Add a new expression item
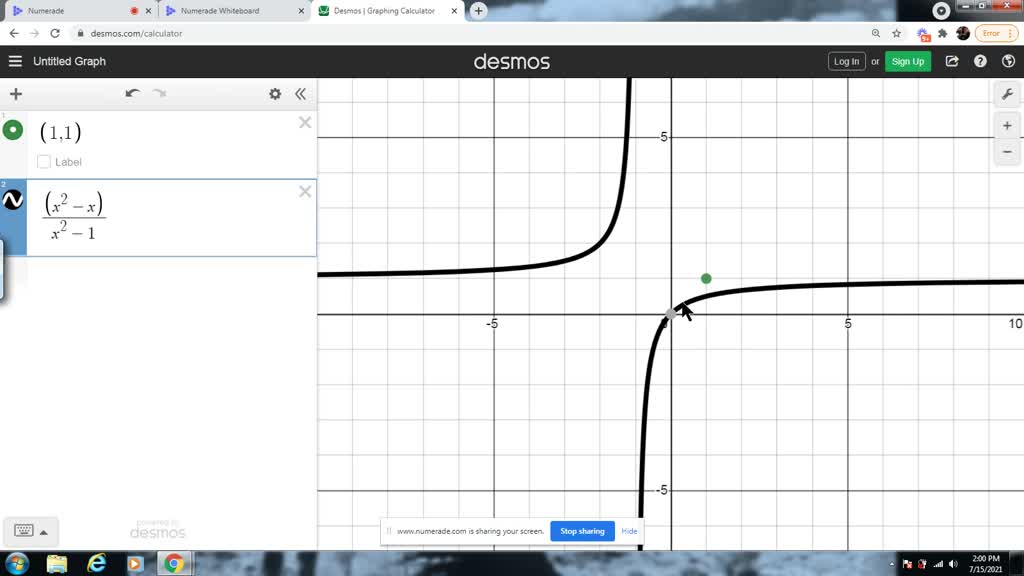Image resolution: width=1024 pixels, height=576 pixels. 16,94
